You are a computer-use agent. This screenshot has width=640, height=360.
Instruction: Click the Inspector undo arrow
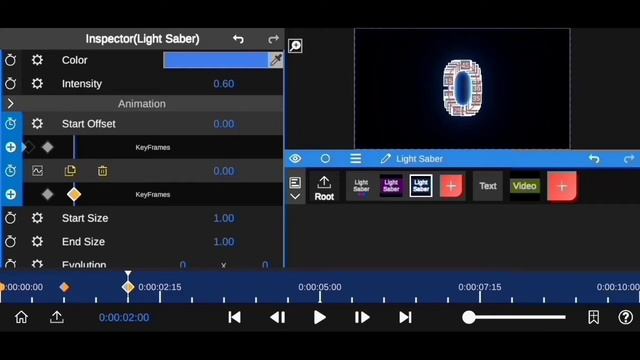pyautogui.click(x=238, y=39)
